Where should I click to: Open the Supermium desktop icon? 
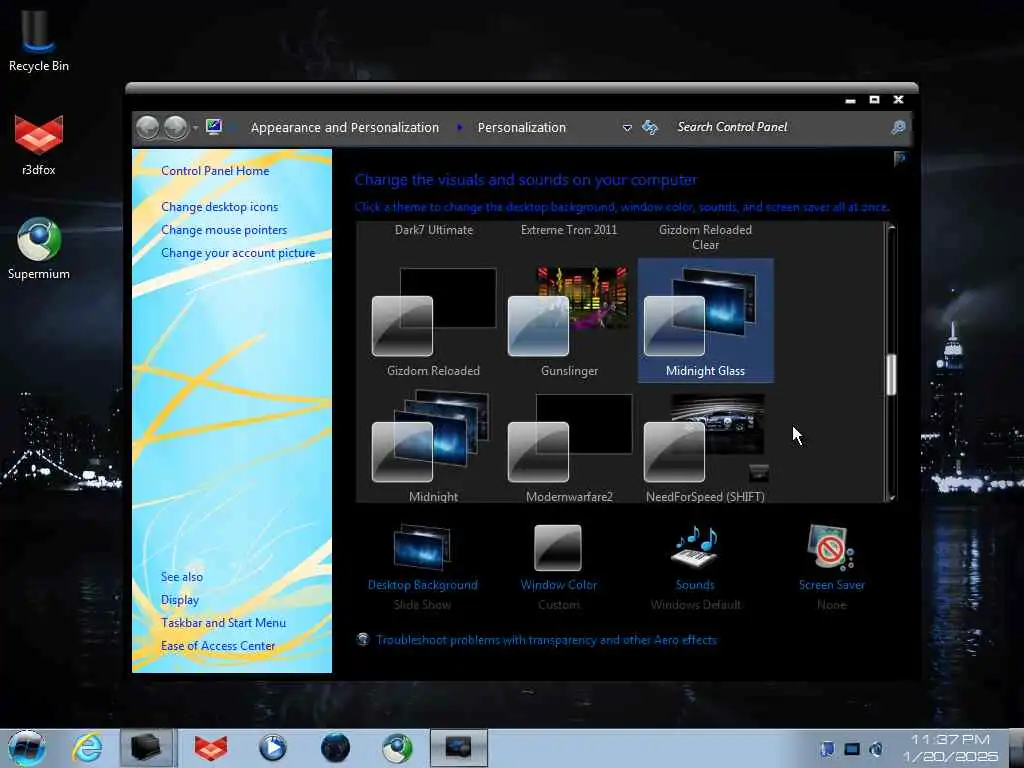point(39,249)
